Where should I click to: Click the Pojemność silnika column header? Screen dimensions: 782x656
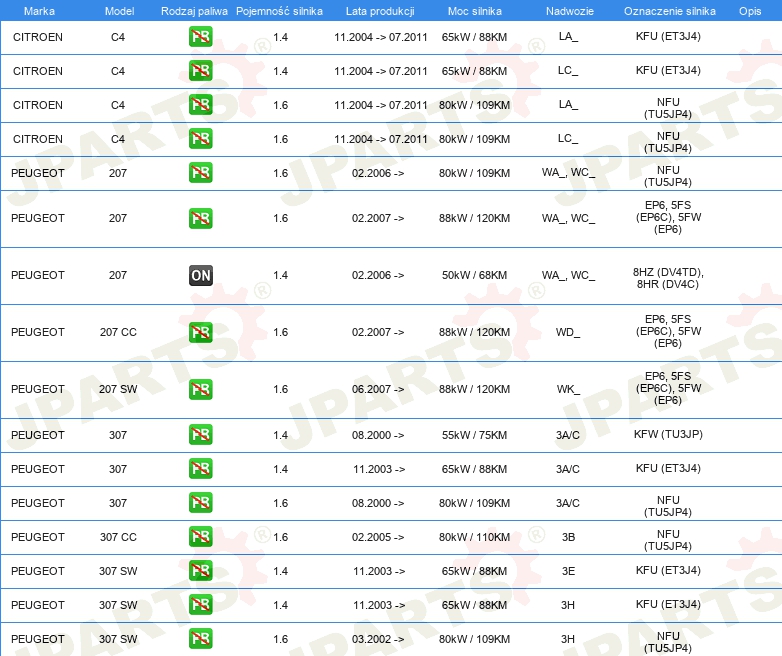point(279,11)
